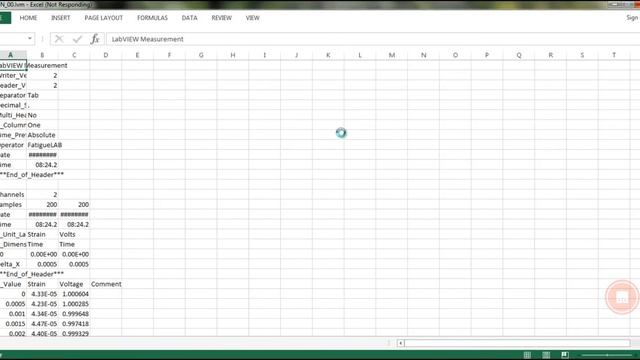
Task: Select cell with value 4.23E-05
Action: tap(42, 304)
